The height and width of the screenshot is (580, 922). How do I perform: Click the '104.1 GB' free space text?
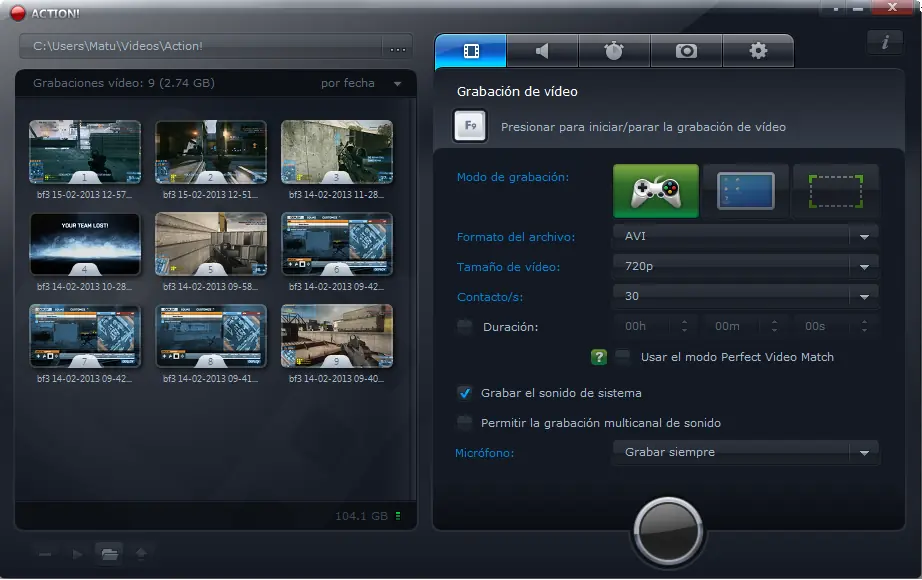coord(361,516)
